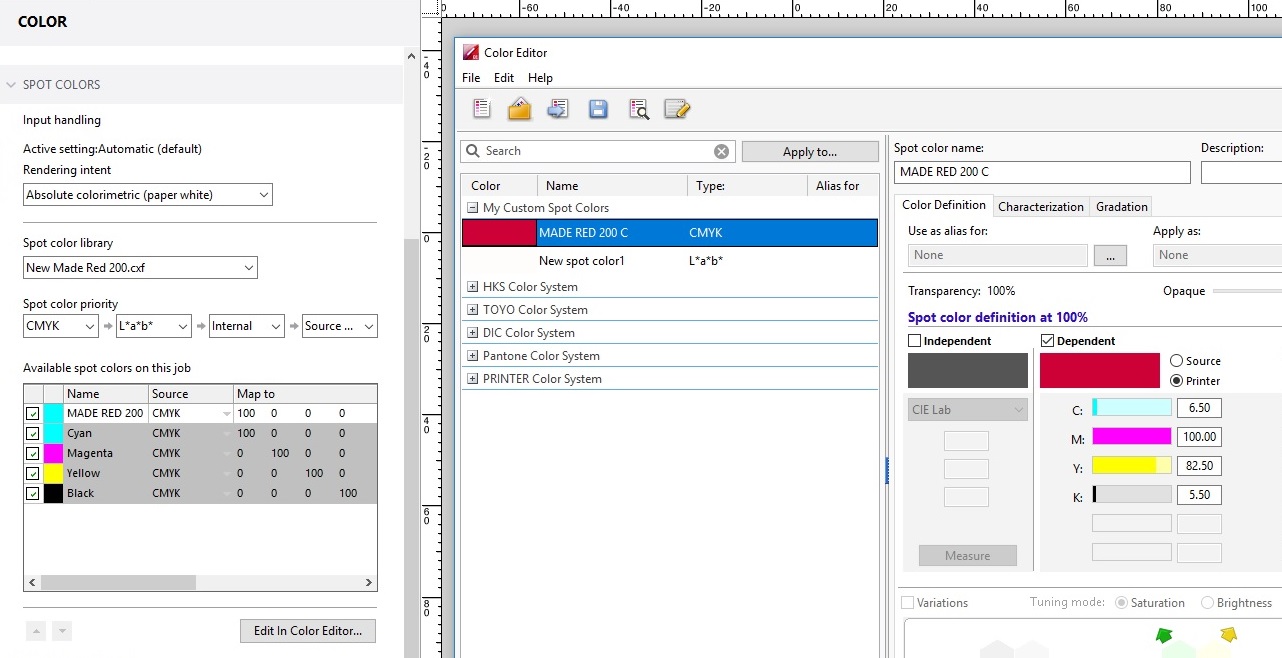This screenshot has width=1282, height=658.
Task: Select the New spot color1 row
Action: click(x=669, y=261)
